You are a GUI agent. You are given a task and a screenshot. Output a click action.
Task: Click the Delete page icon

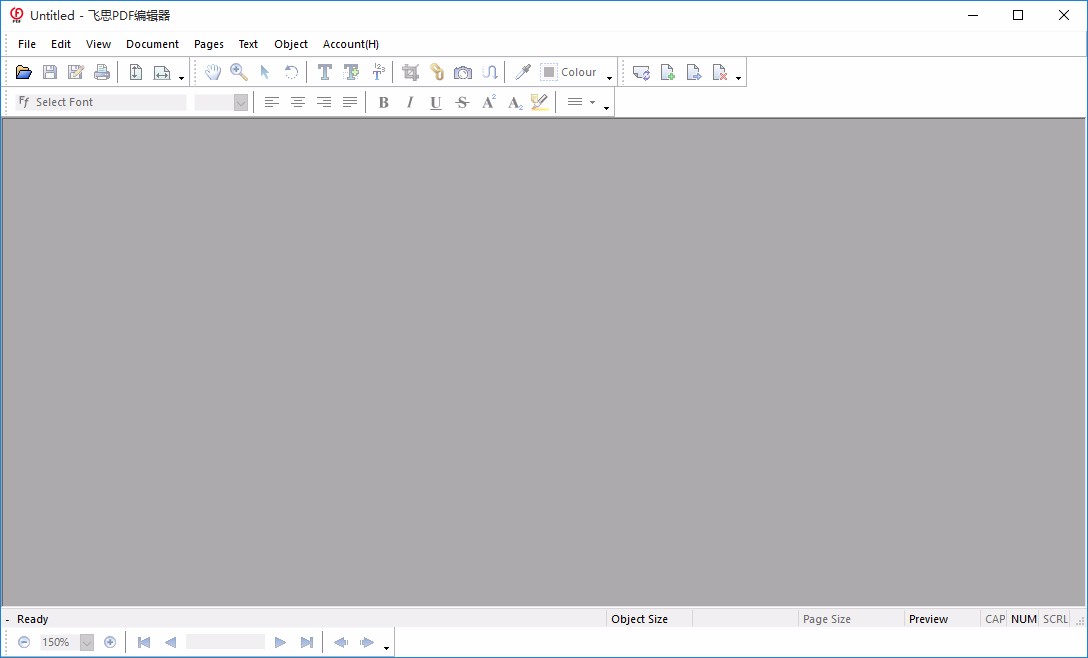(720, 72)
